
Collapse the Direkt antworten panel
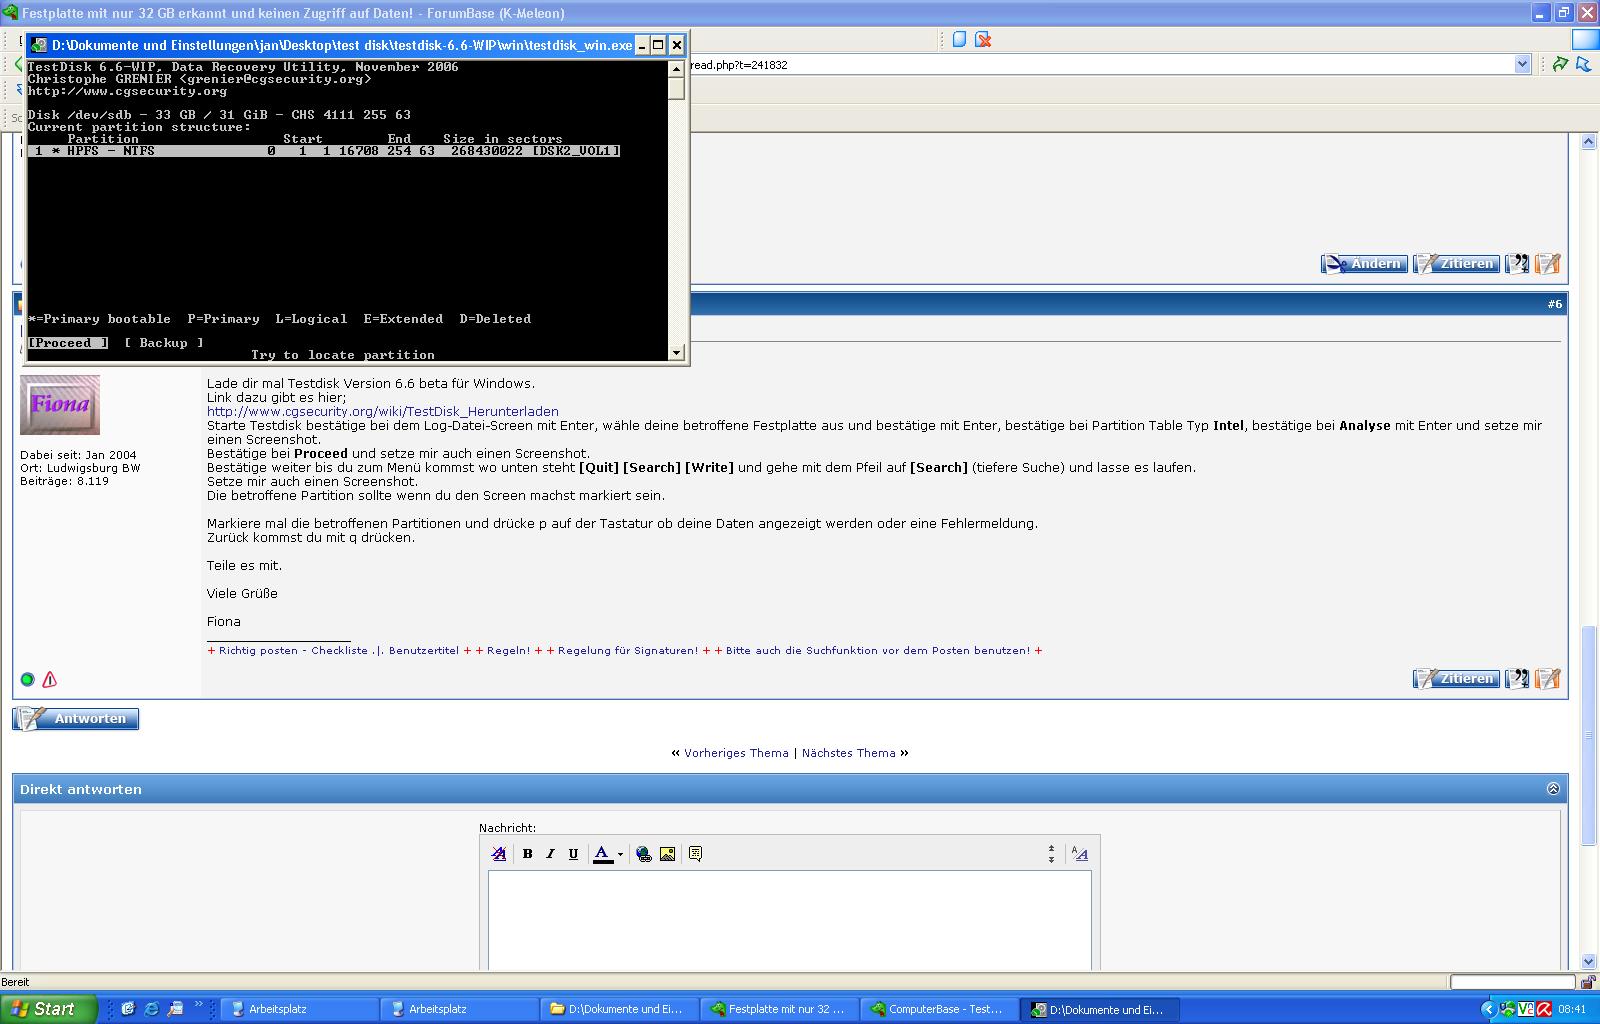click(1553, 789)
